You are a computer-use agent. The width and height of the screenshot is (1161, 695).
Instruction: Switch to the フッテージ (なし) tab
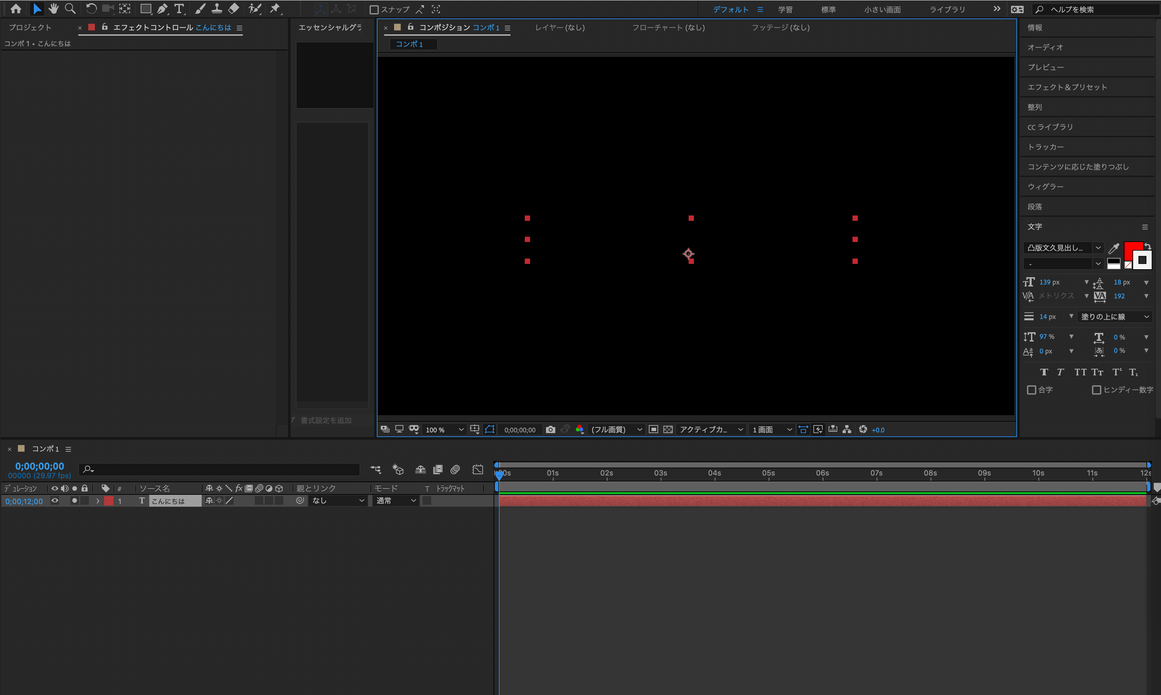tap(780, 27)
